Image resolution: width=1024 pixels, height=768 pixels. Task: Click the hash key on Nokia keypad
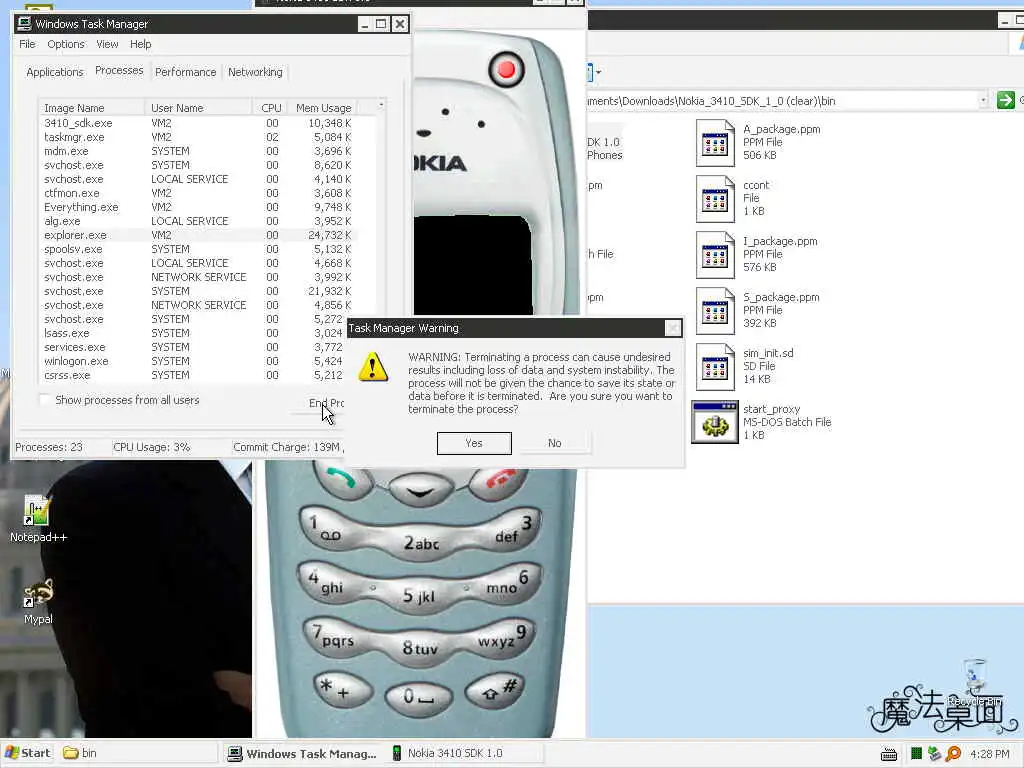click(x=495, y=690)
